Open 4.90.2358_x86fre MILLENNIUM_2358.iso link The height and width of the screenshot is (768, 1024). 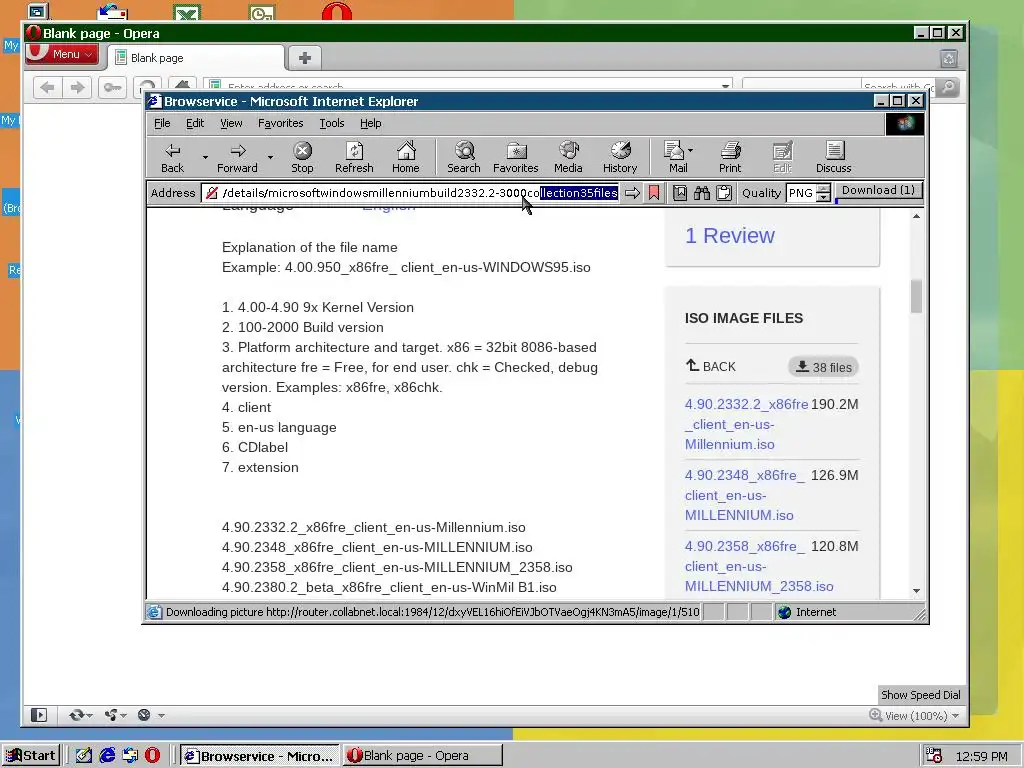click(759, 566)
